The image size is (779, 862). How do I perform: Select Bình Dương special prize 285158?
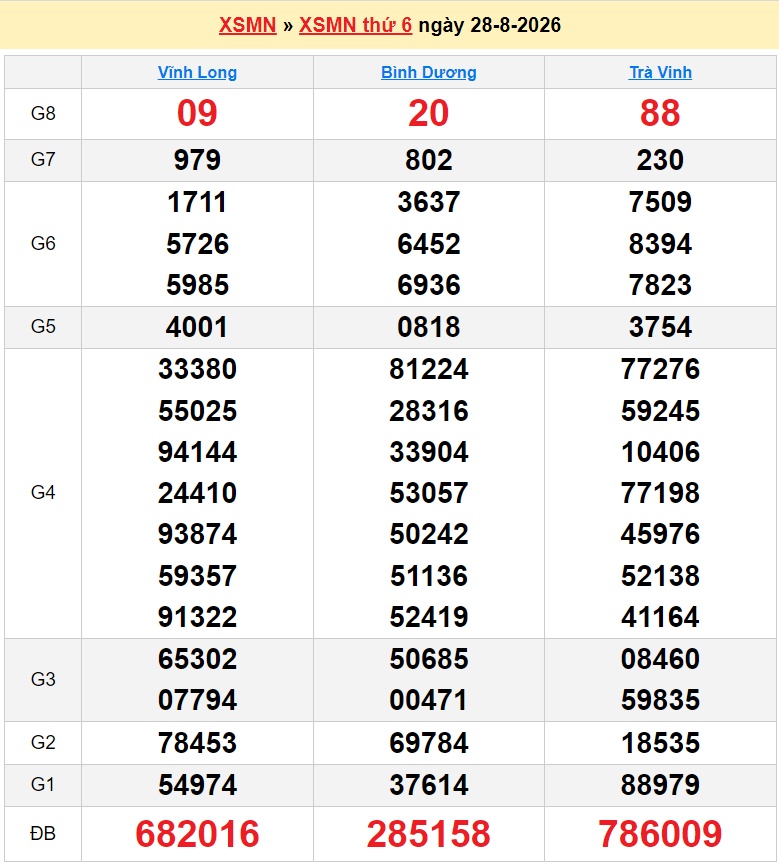(429, 833)
